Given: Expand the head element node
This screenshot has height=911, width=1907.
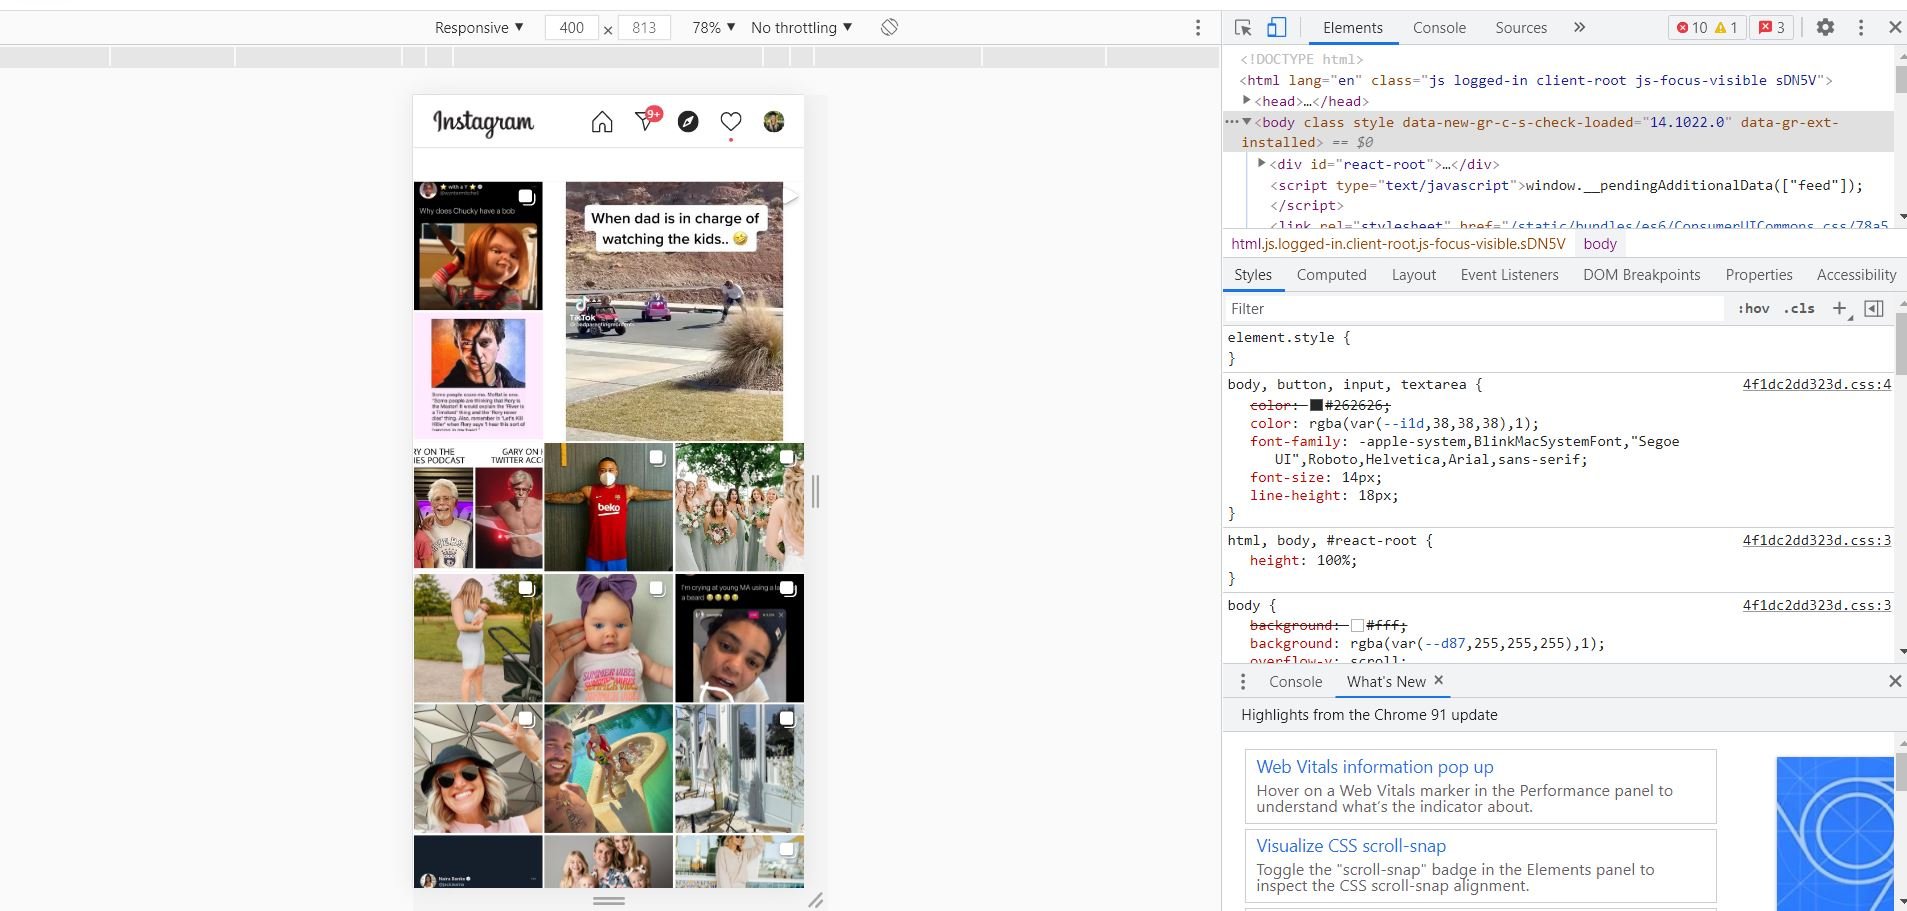Looking at the screenshot, I should tap(1246, 100).
